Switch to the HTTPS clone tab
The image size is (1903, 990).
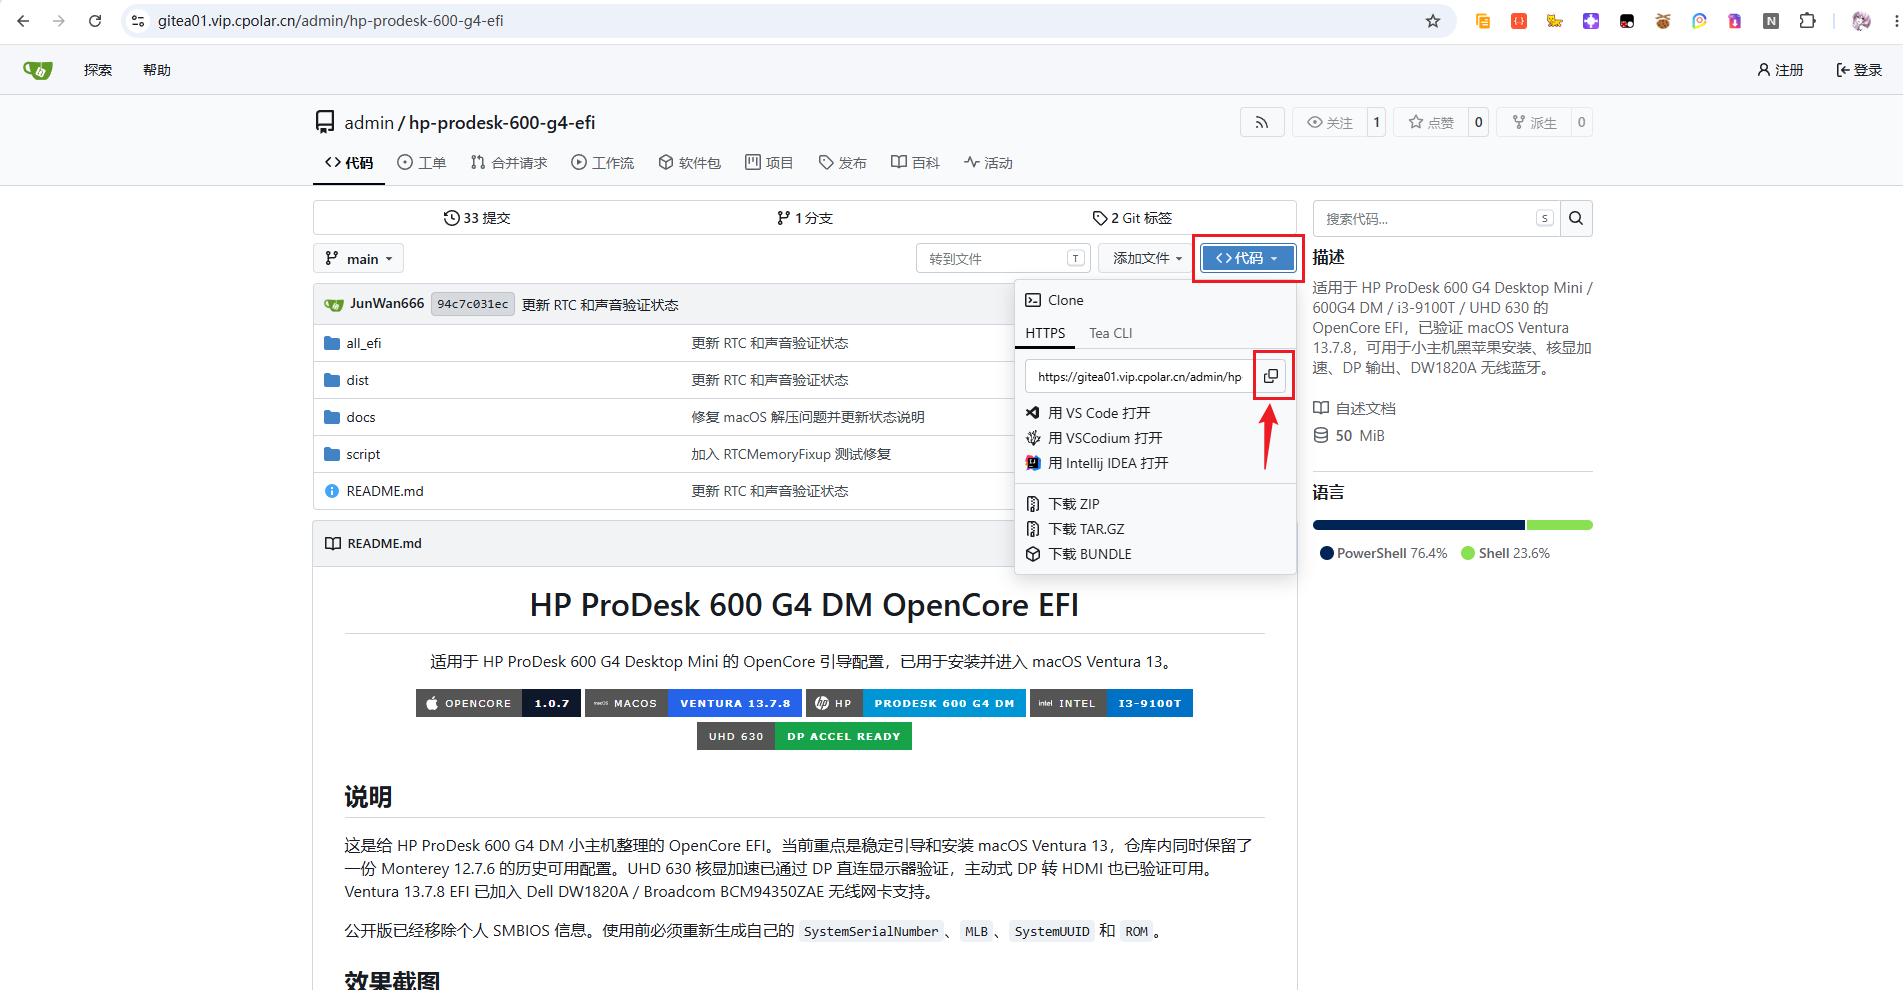[x=1045, y=333]
